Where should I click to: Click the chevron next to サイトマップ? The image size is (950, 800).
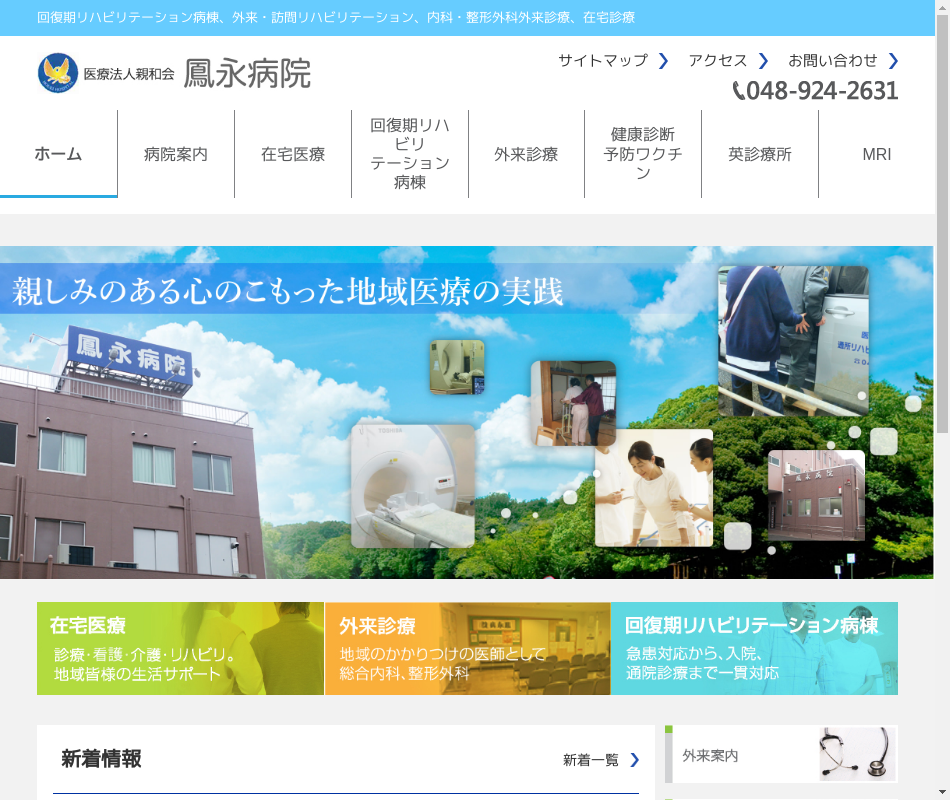point(663,61)
